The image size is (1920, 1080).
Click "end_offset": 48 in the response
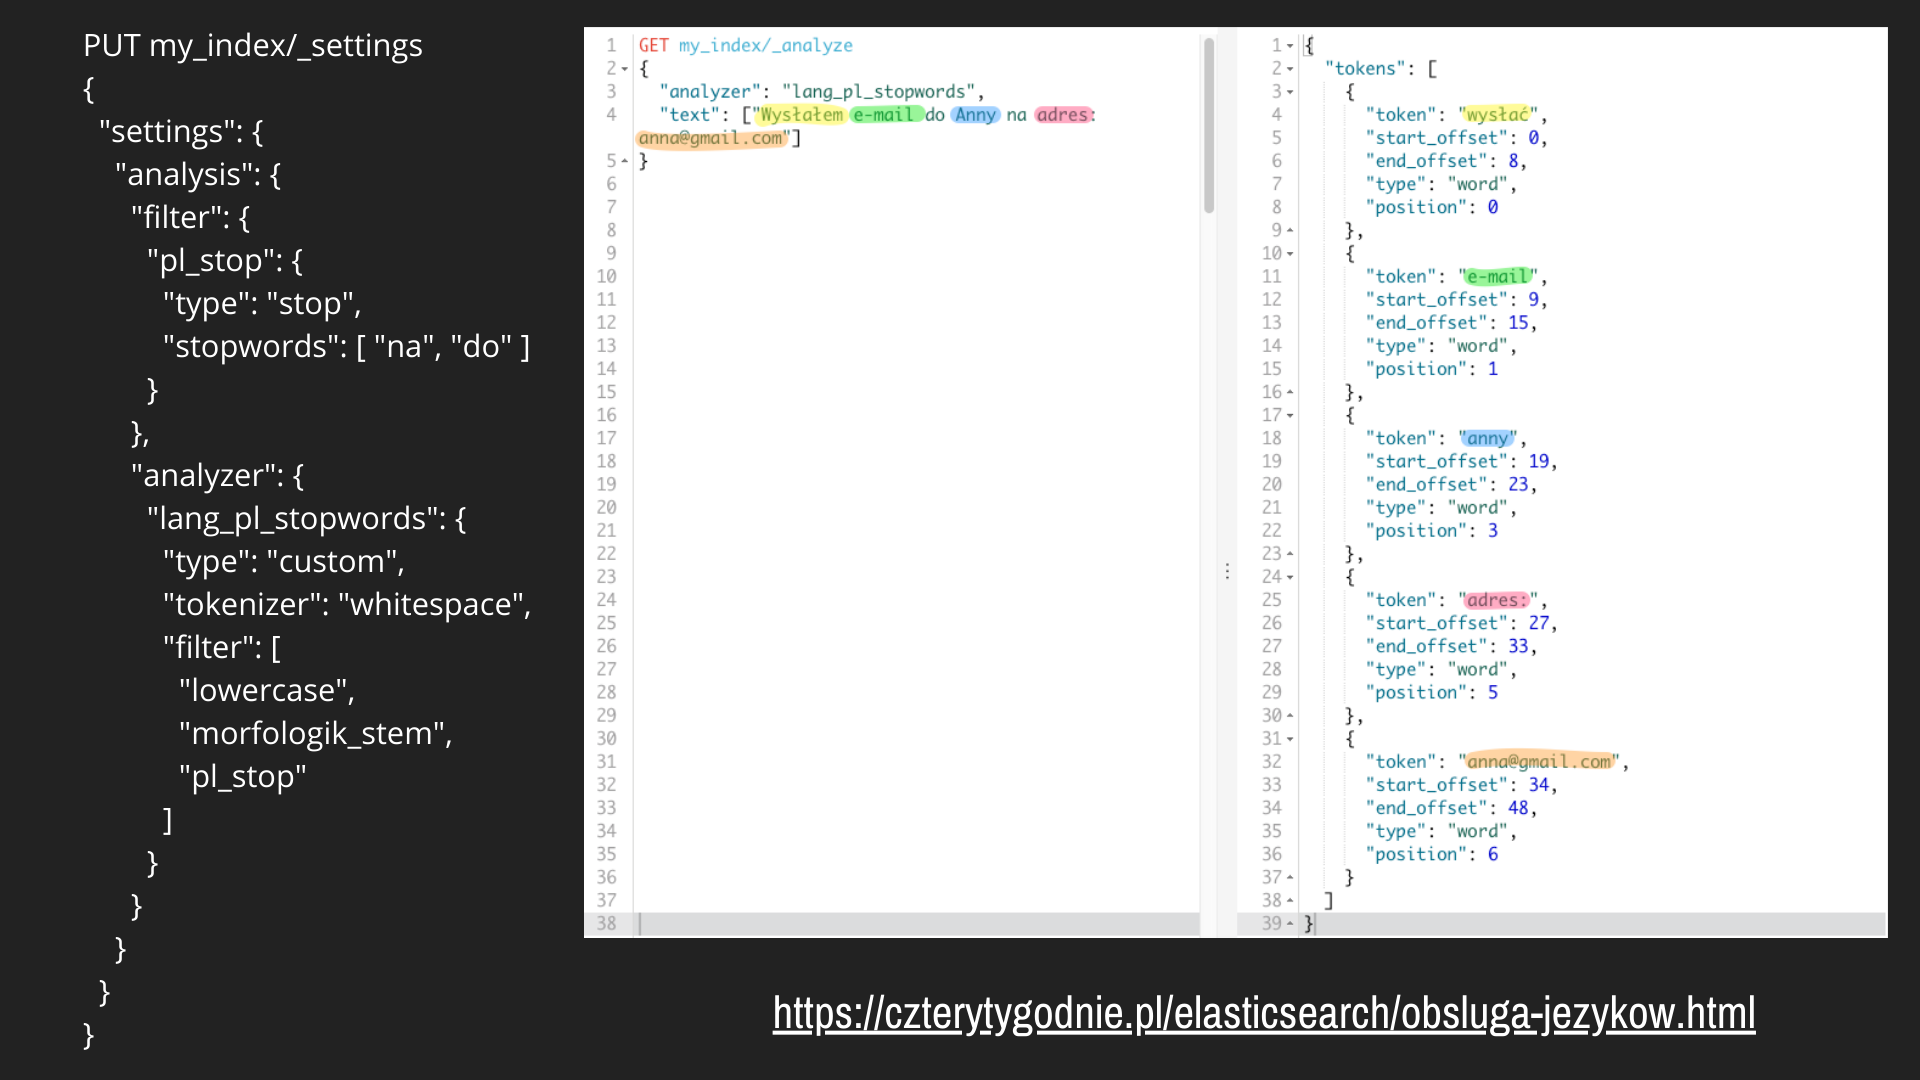coord(1450,808)
